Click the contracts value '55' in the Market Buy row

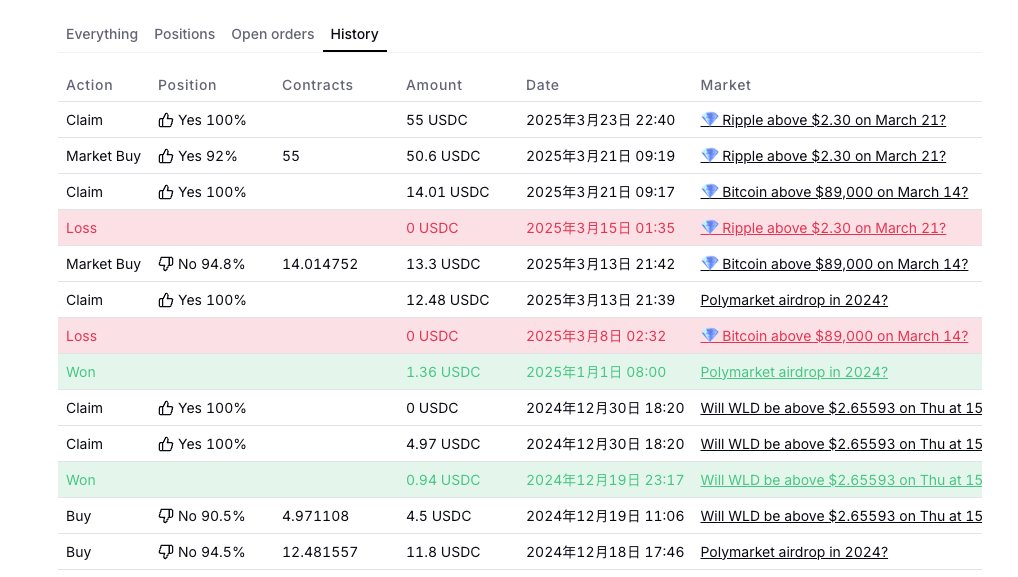pos(291,156)
